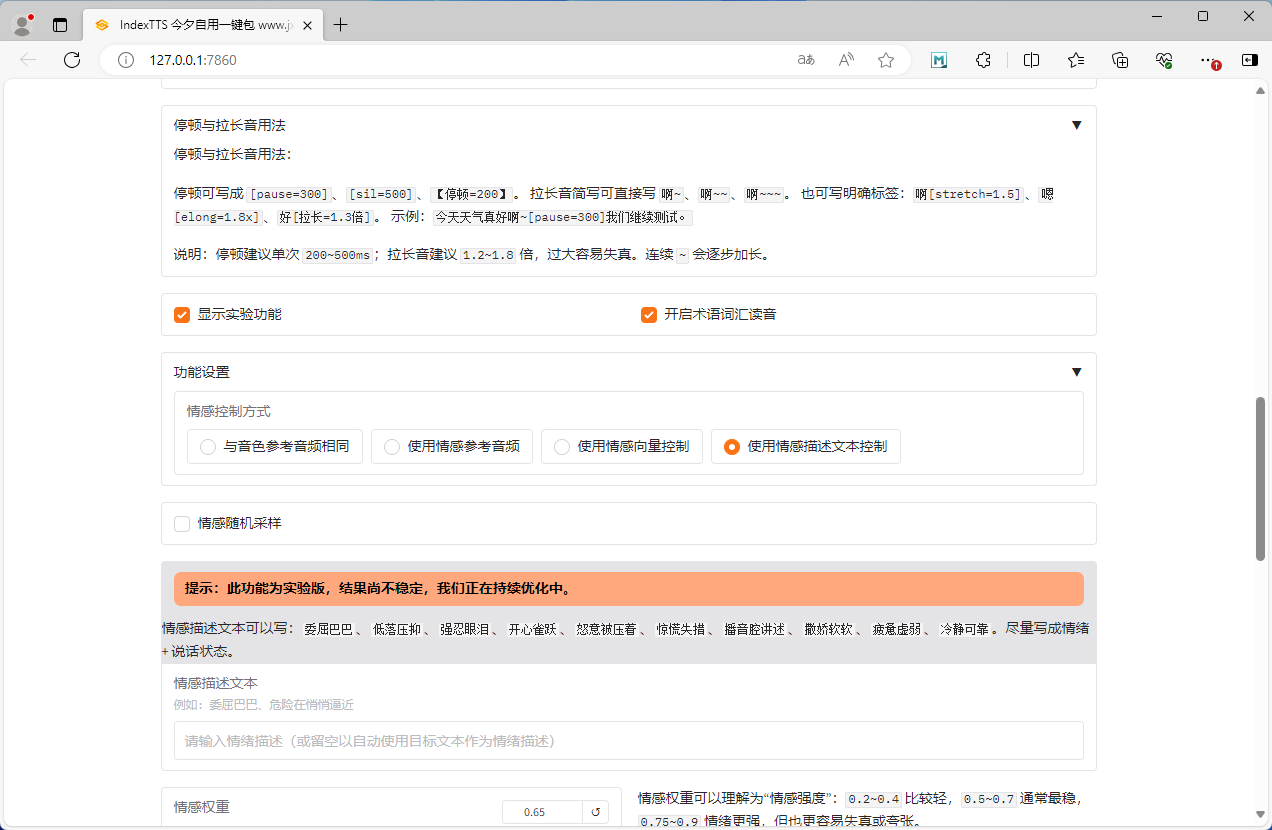Click the Read aloud icon in address bar
The width and height of the screenshot is (1272, 830).
point(846,60)
